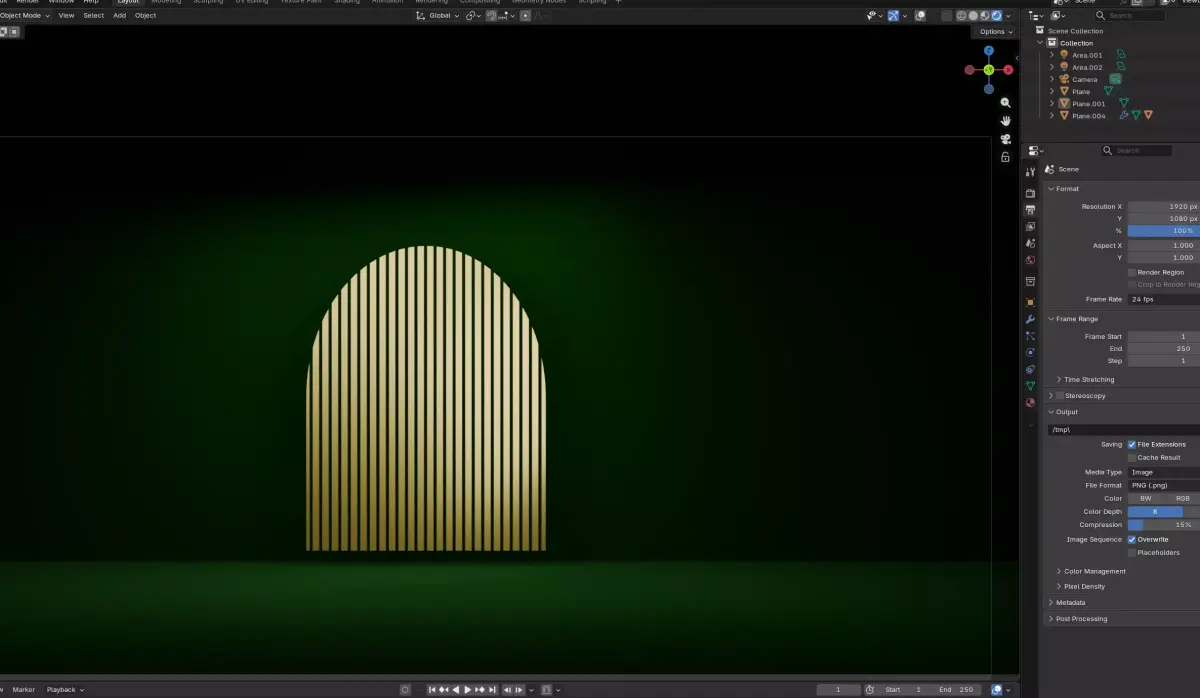The width and height of the screenshot is (1200, 698).
Task: Toggle the proportional editing button
Action: click(525, 16)
